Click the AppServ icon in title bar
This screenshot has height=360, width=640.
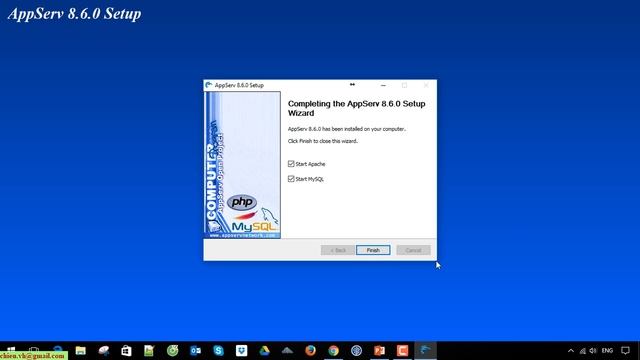(209, 85)
